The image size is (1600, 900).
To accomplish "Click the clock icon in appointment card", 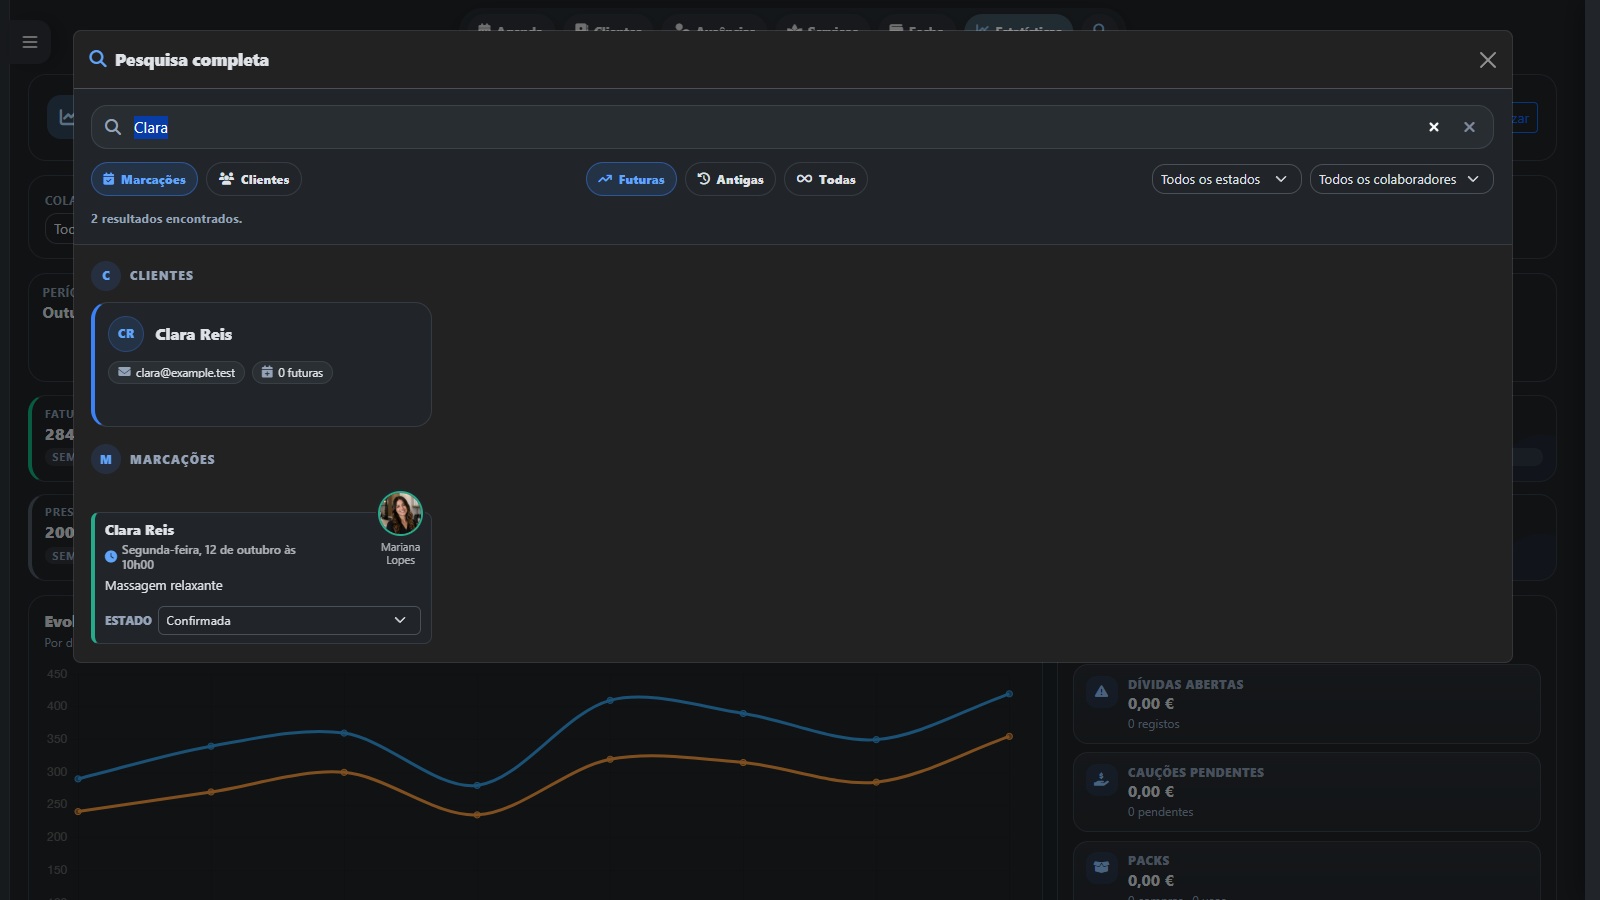I will [111, 557].
